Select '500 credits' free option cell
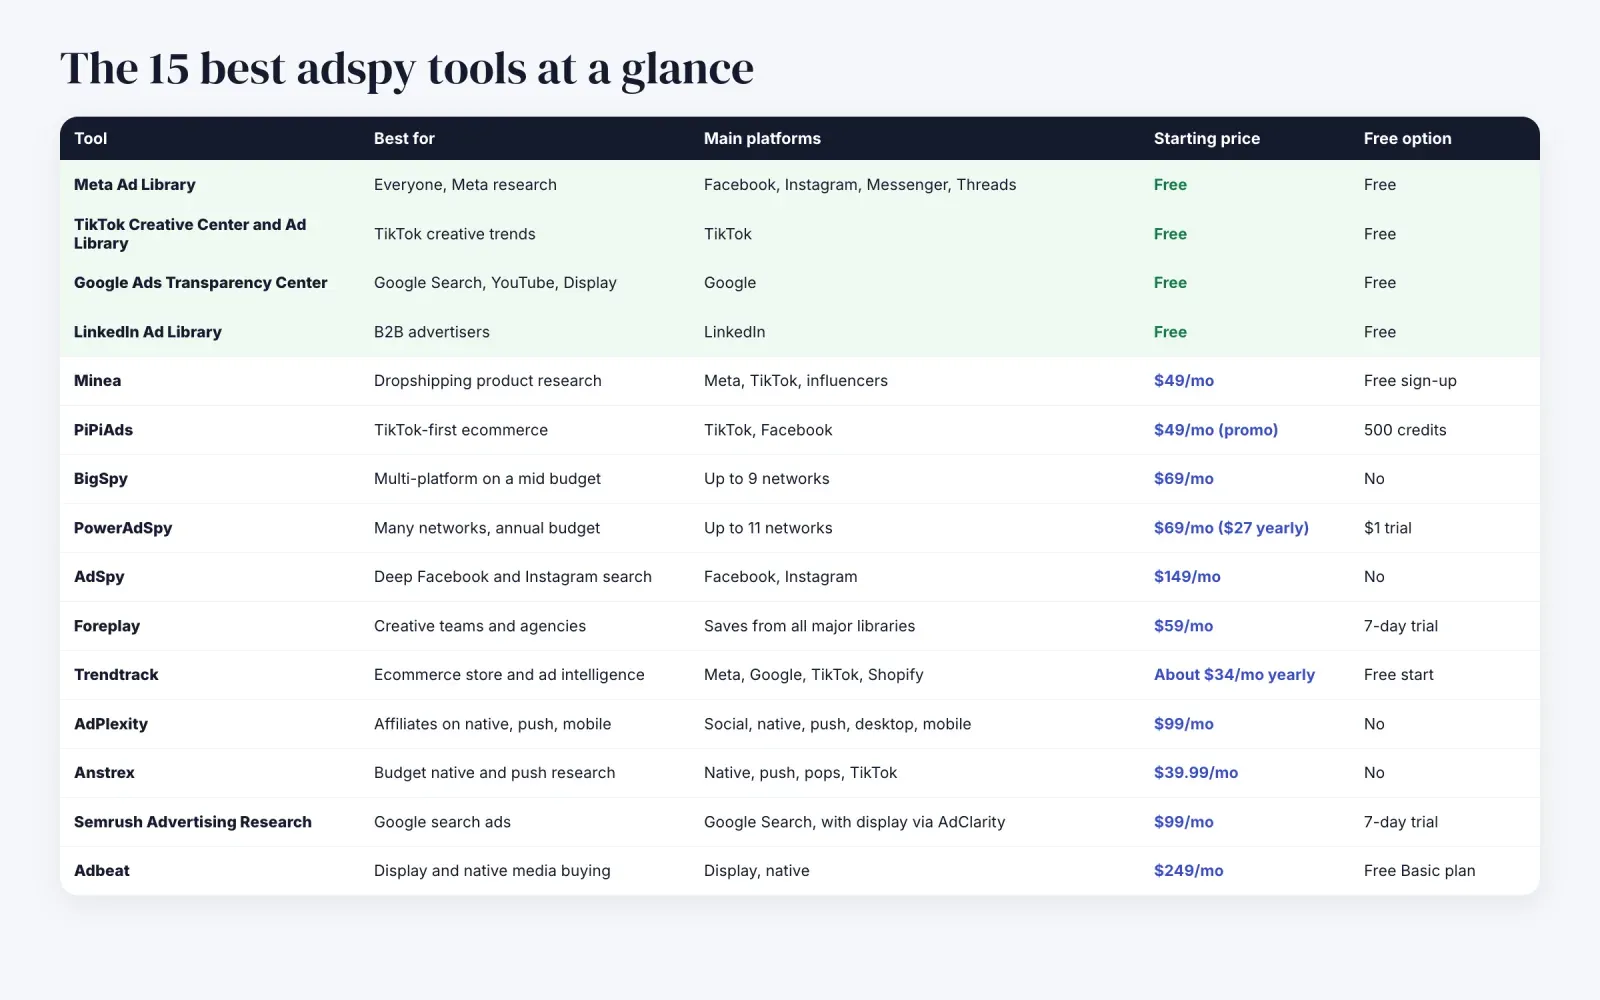1600x1000 pixels. pos(1405,430)
